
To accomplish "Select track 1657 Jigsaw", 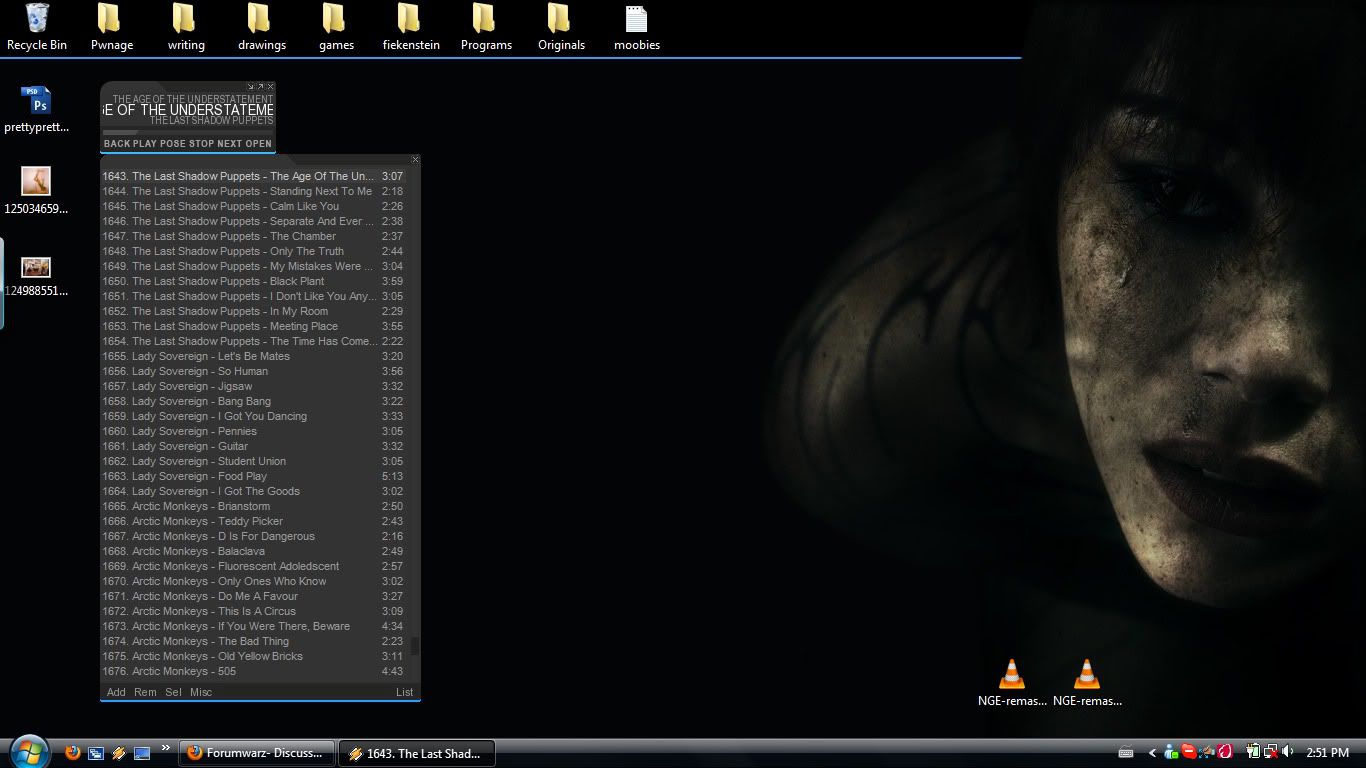I will 252,386.
